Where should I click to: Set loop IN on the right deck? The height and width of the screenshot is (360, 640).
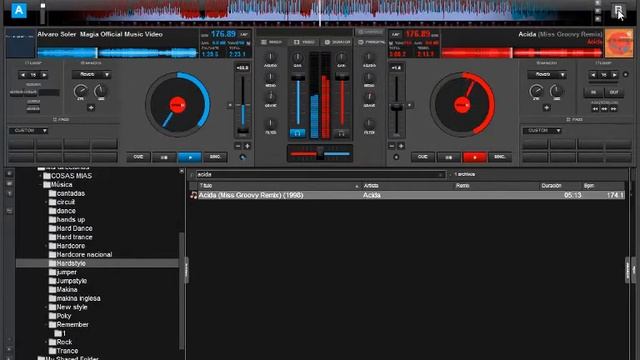(x=593, y=93)
